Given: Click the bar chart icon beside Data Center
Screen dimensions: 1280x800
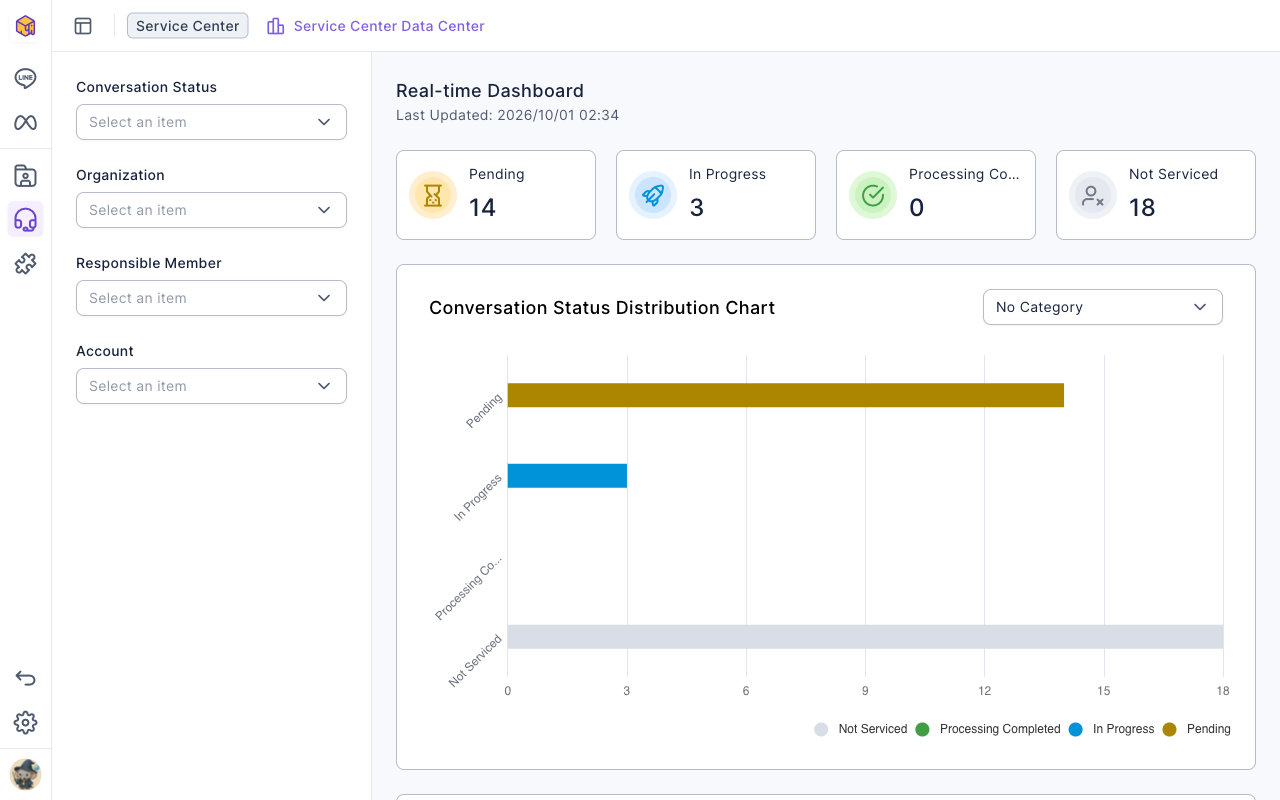Looking at the screenshot, I should (x=276, y=26).
